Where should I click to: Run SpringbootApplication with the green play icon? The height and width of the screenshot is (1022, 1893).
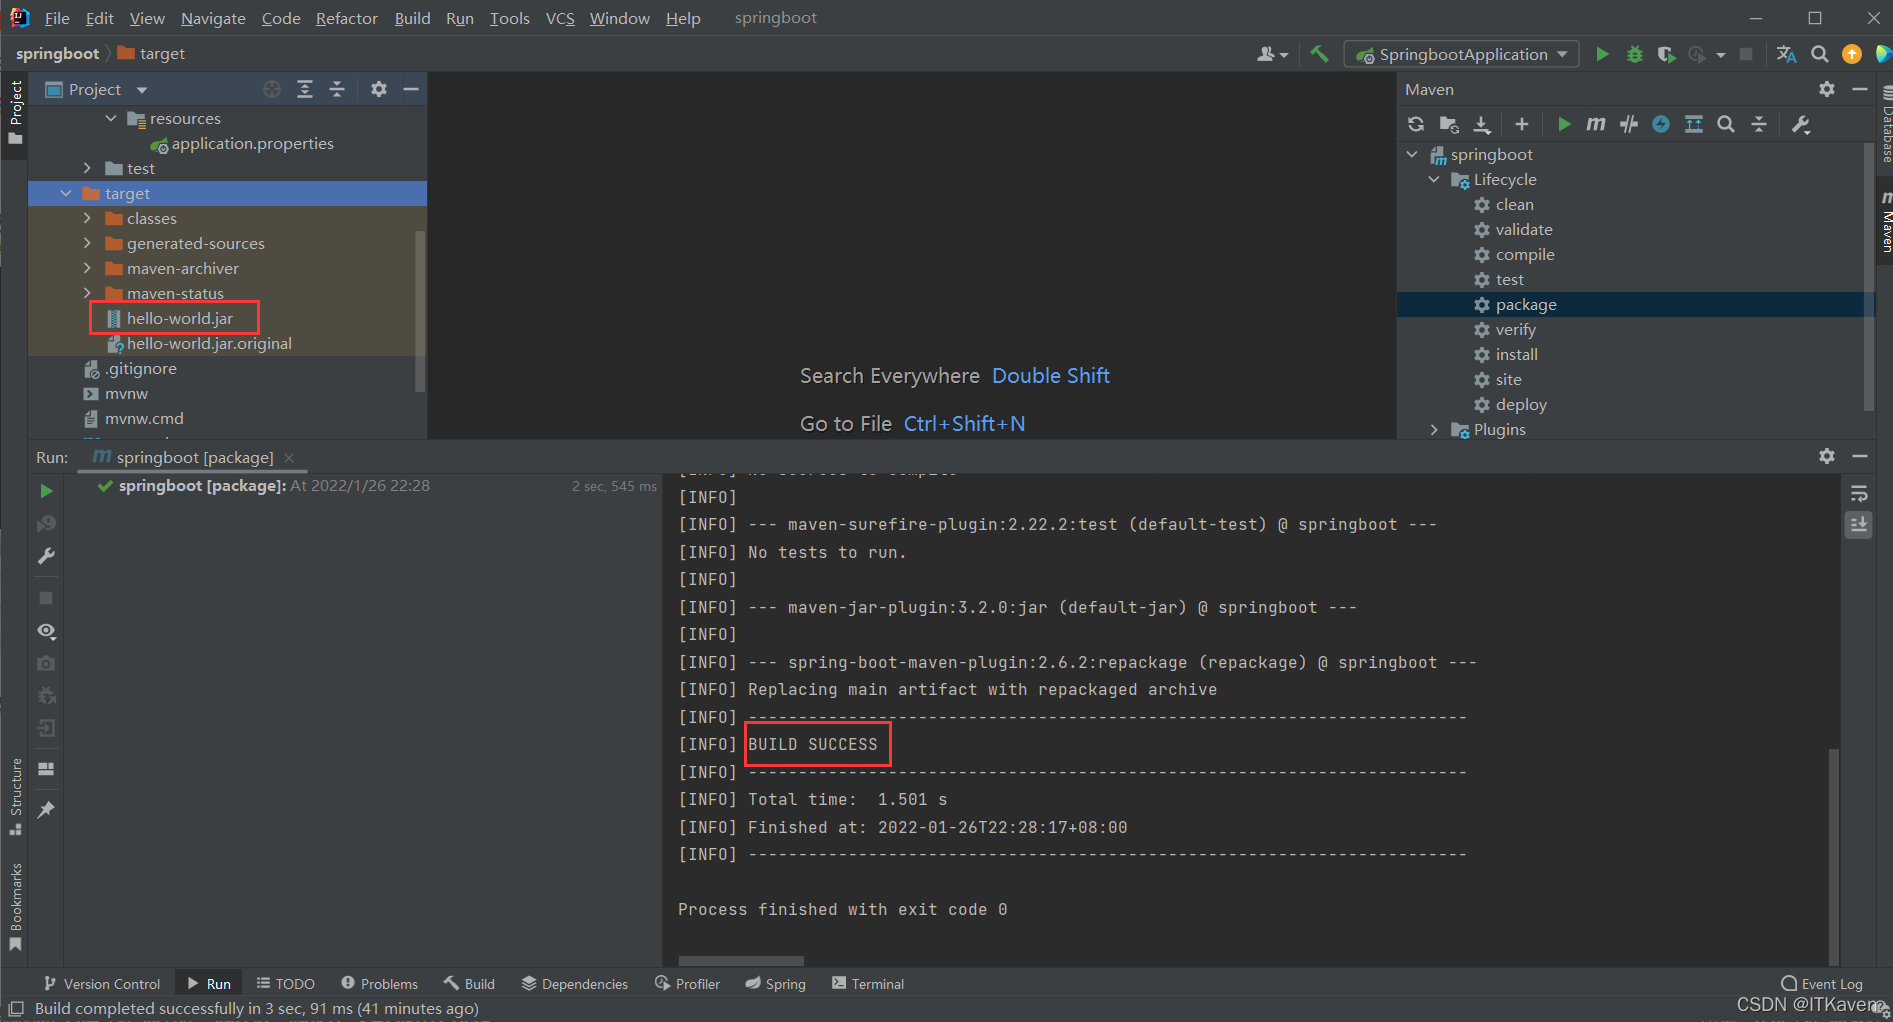click(1602, 54)
